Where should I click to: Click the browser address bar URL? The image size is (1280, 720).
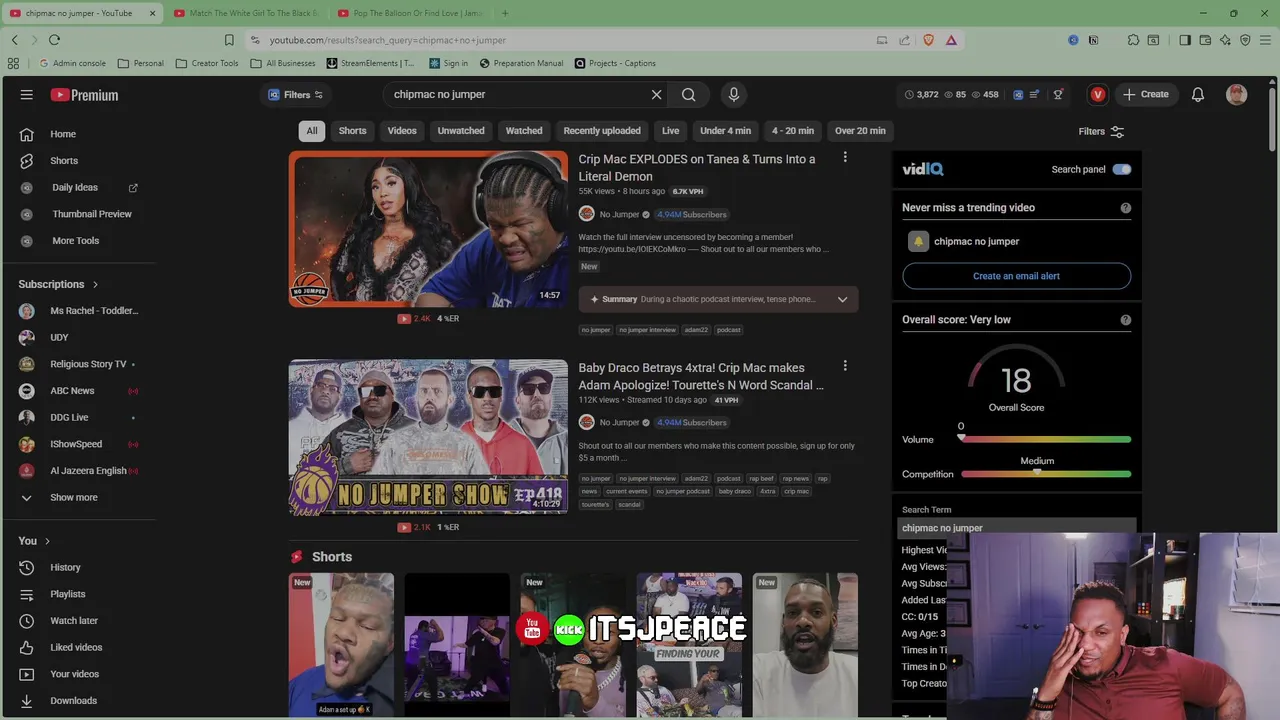388,40
